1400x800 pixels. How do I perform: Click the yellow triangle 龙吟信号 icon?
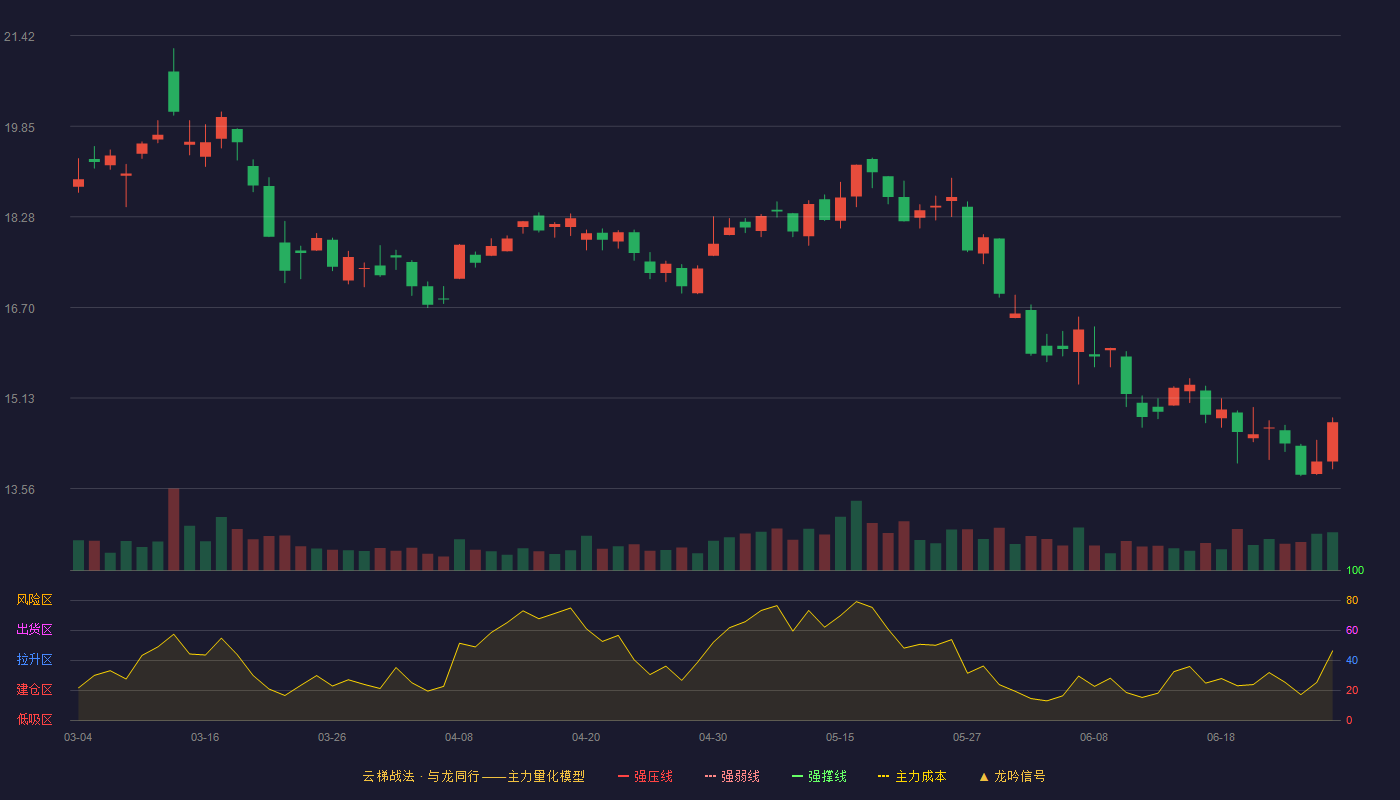click(983, 776)
